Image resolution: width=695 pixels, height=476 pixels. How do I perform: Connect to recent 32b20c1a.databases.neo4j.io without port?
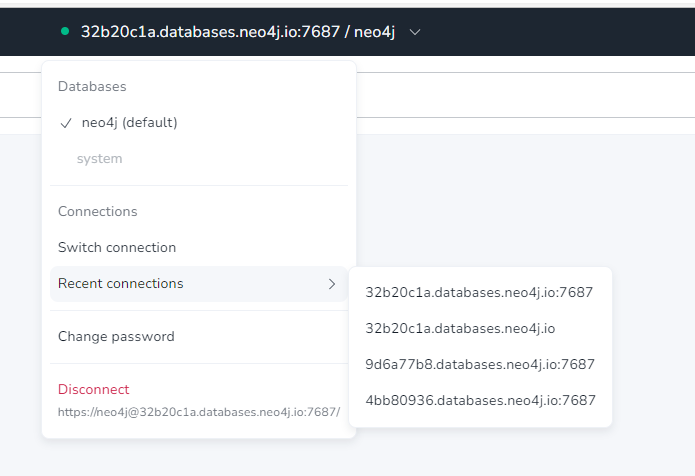tap(460, 328)
